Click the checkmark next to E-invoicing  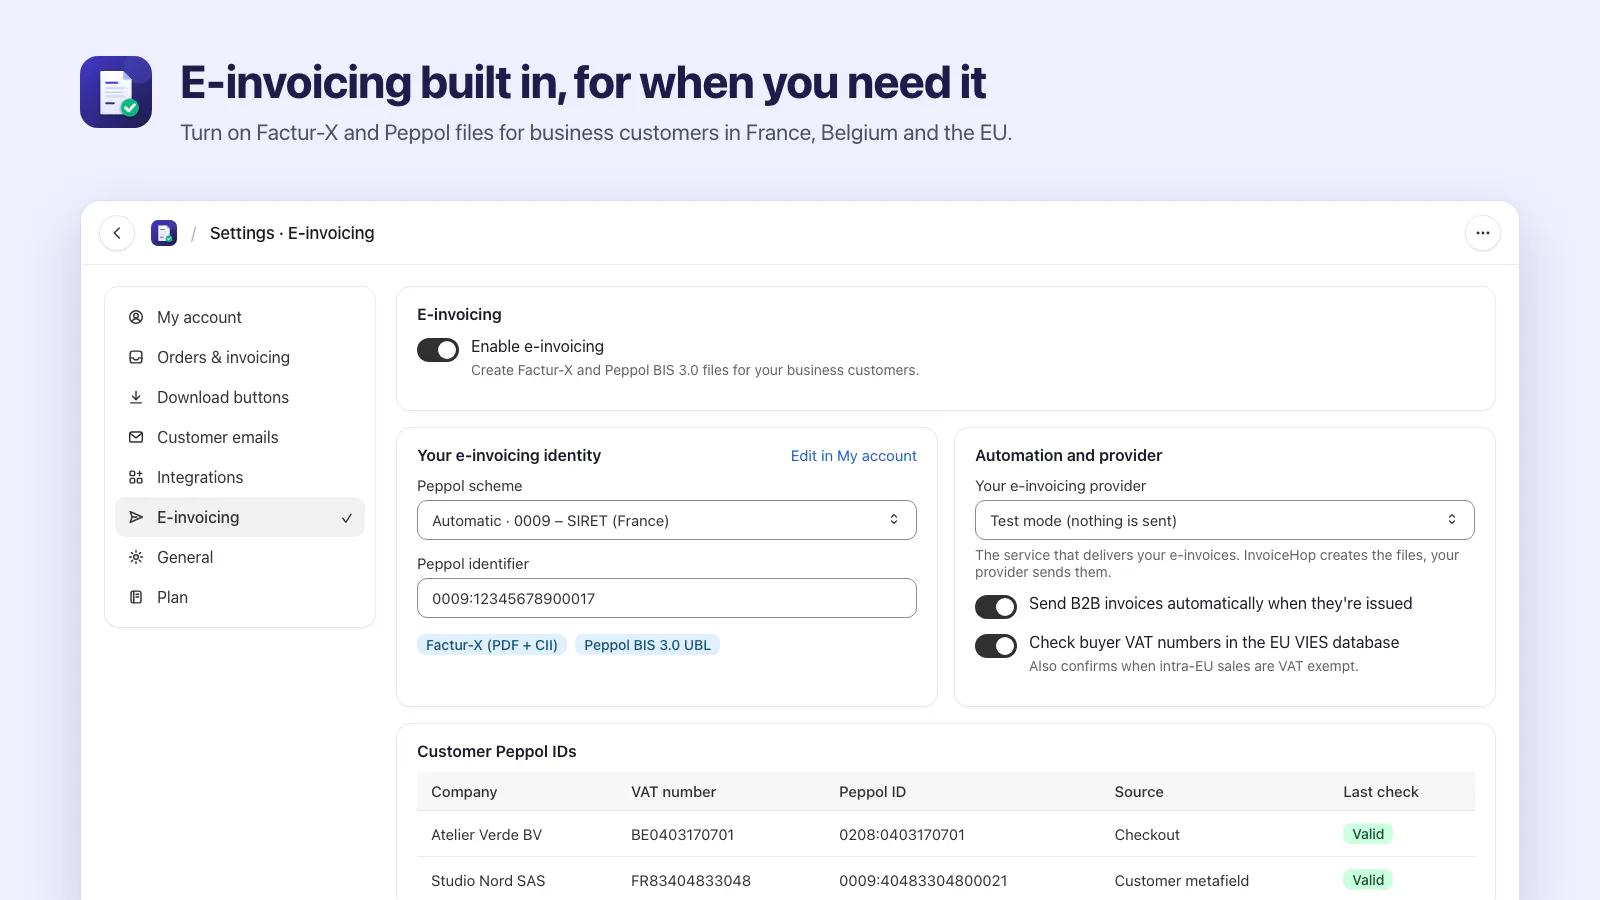tap(347, 518)
